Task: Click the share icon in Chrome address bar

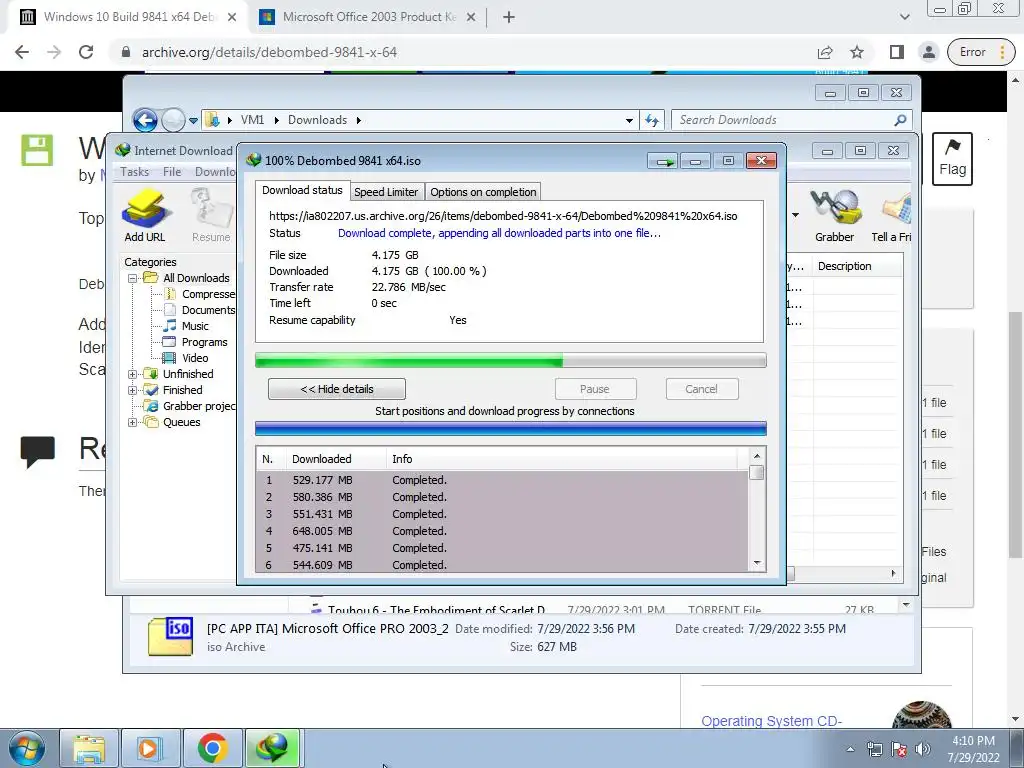Action: 825,52
